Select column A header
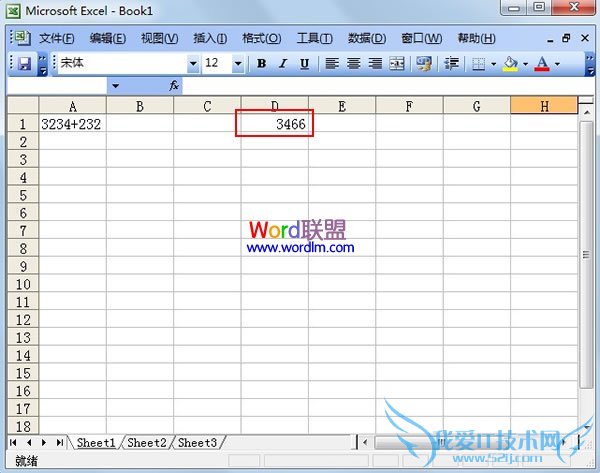Viewport: 600px width, 473px height. click(72, 106)
